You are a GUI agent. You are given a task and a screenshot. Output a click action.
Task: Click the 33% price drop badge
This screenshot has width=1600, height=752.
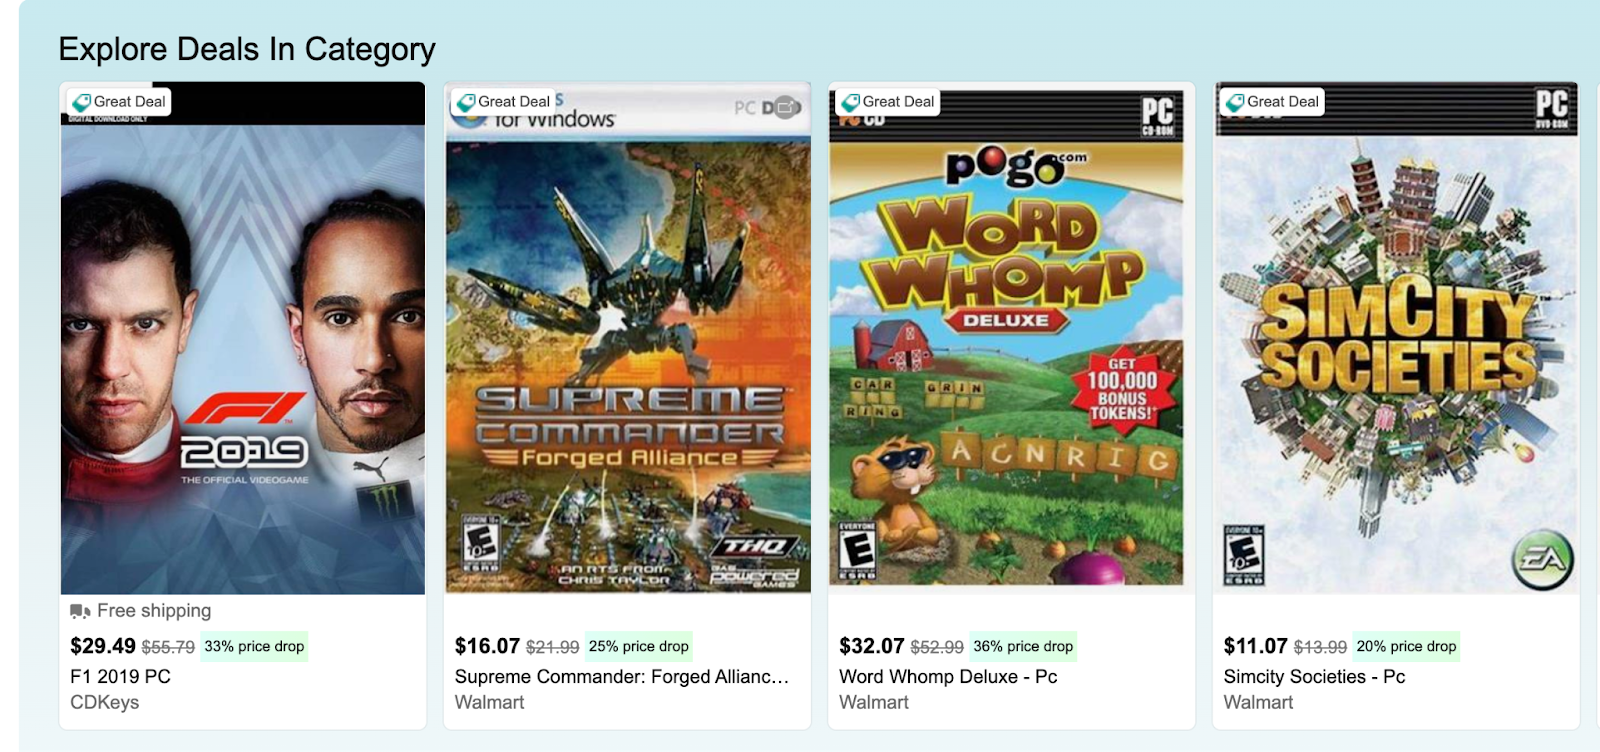pyautogui.click(x=254, y=646)
